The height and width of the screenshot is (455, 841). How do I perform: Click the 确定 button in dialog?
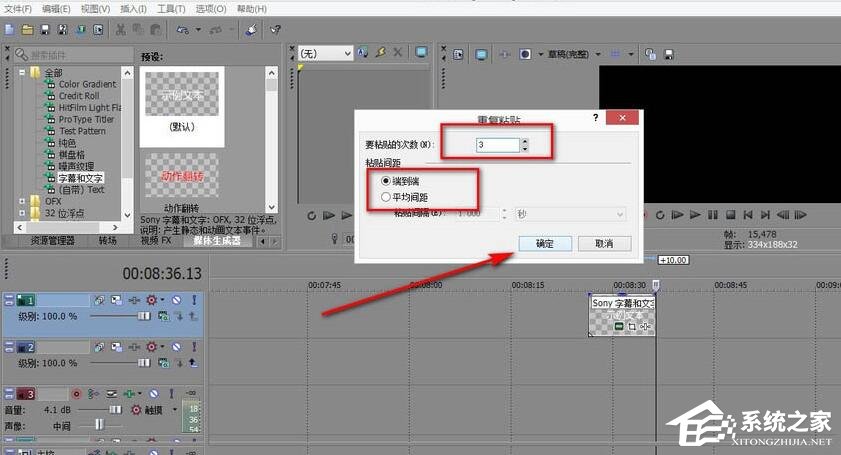[545, 243]
